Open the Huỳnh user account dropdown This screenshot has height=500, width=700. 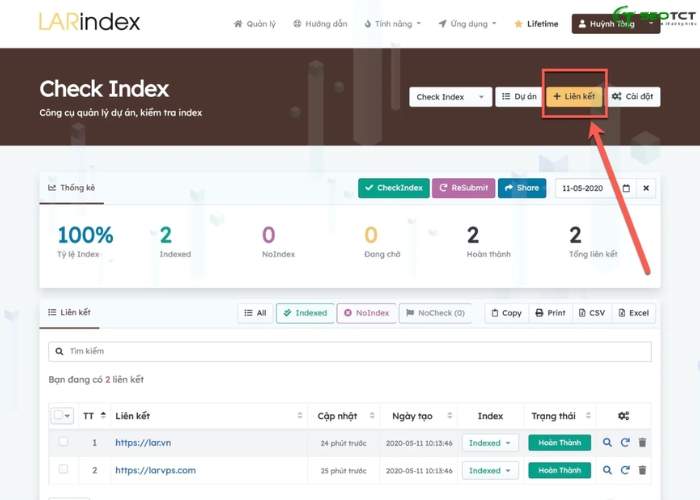click(x=616, y=24)
